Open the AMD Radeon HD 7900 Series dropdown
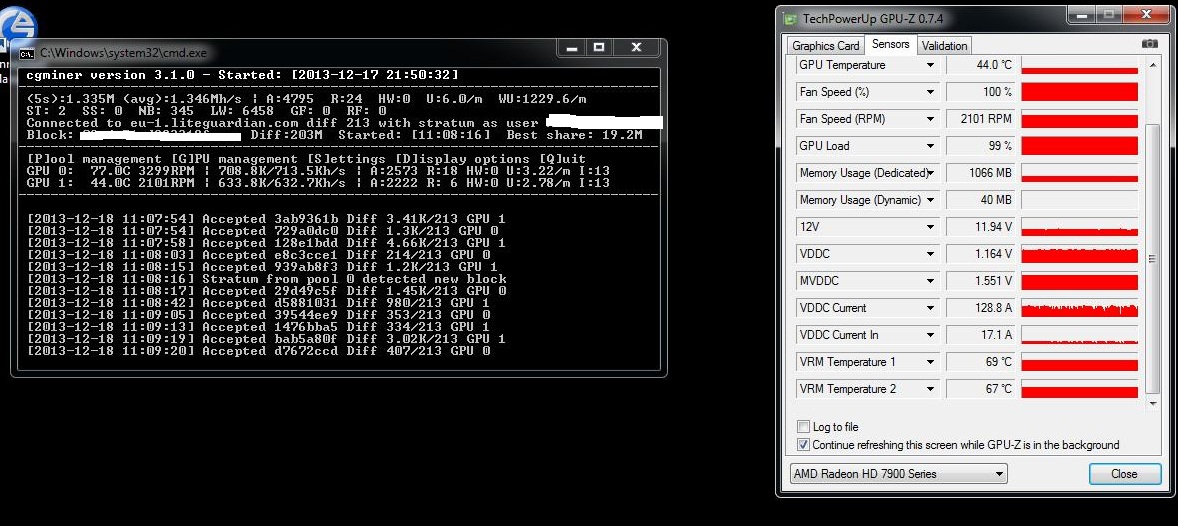The width and height of the screenshot is (1178, 526). coord(898,474)
